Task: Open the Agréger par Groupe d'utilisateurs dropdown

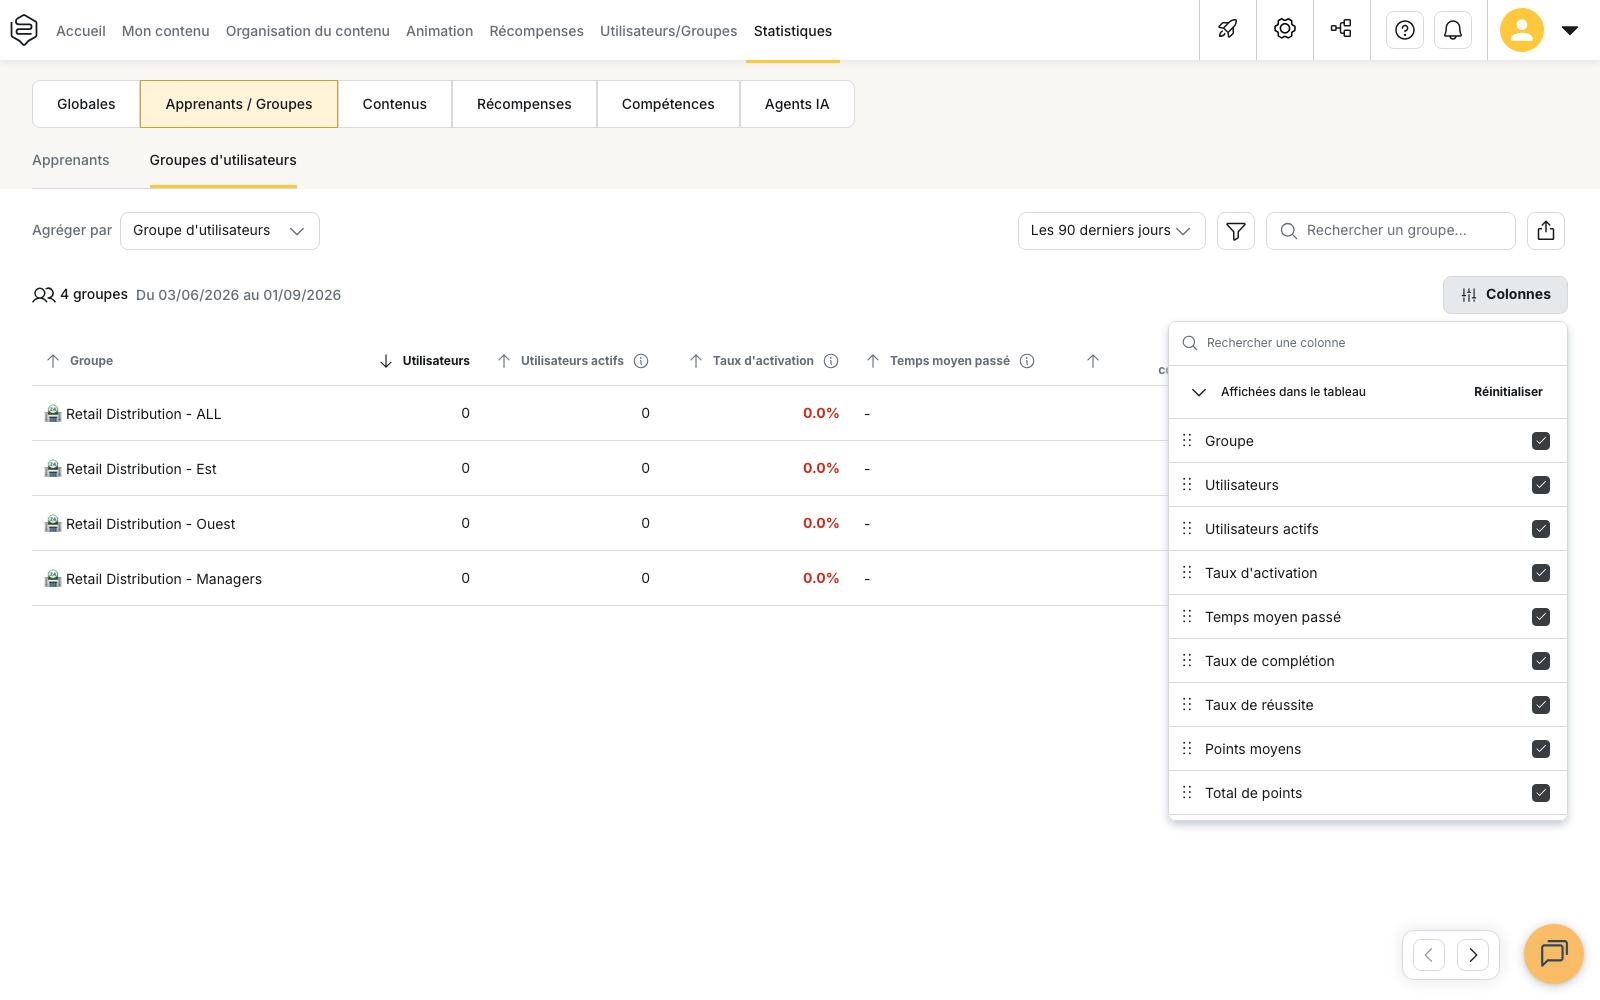Action: (x=220, y=231)
